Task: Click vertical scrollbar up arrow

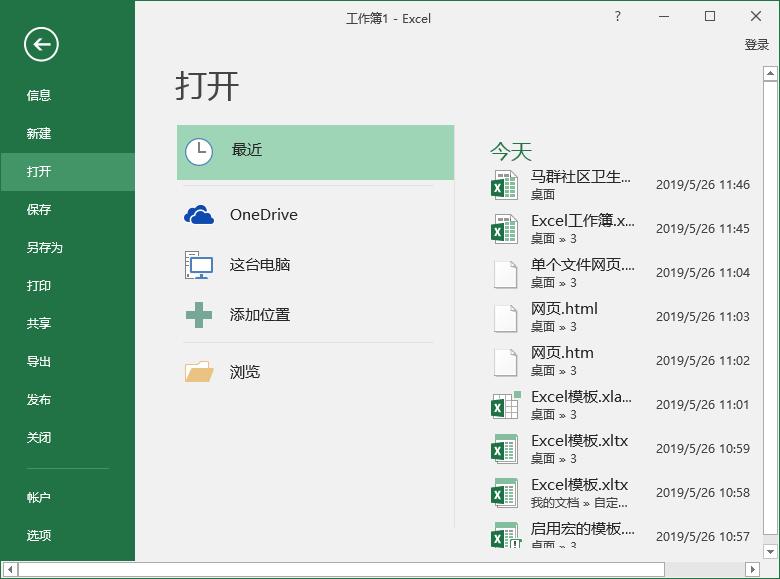Action: point(770,74)
